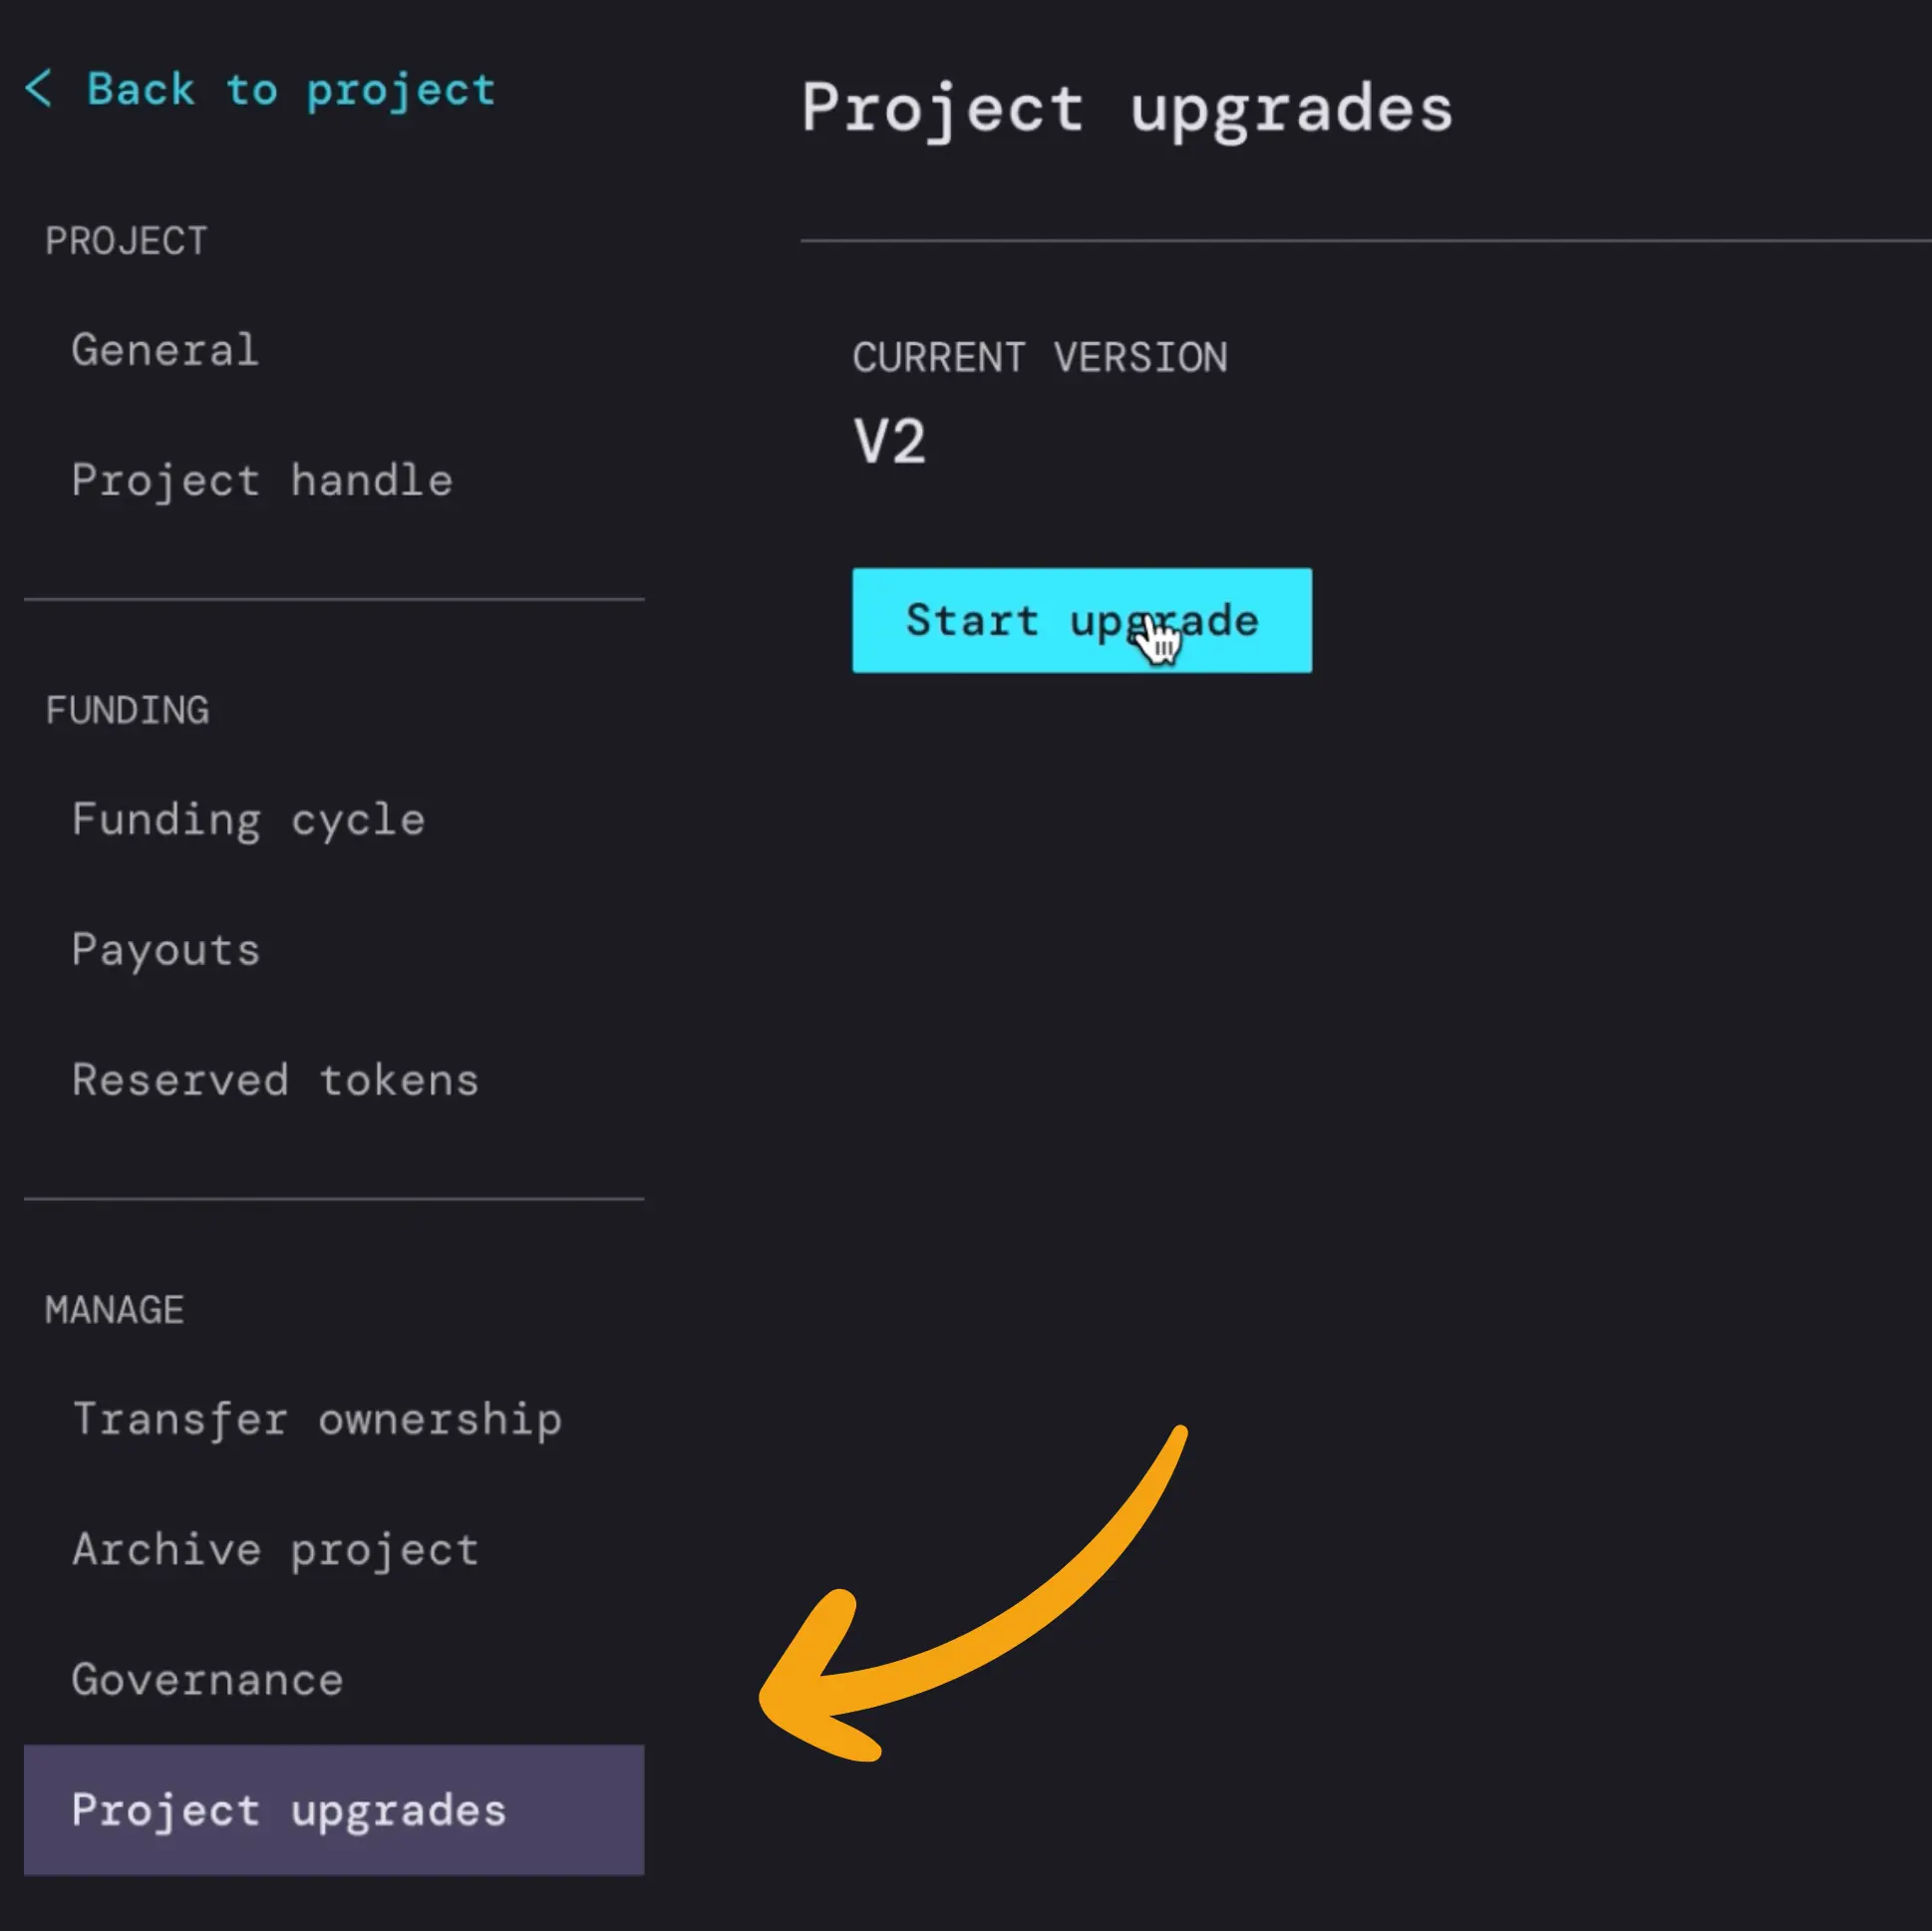Open the Reserved tokens settings
Viewport: 1932px width, 1931px height.
pyautogui.click(x=275, y=1079)
